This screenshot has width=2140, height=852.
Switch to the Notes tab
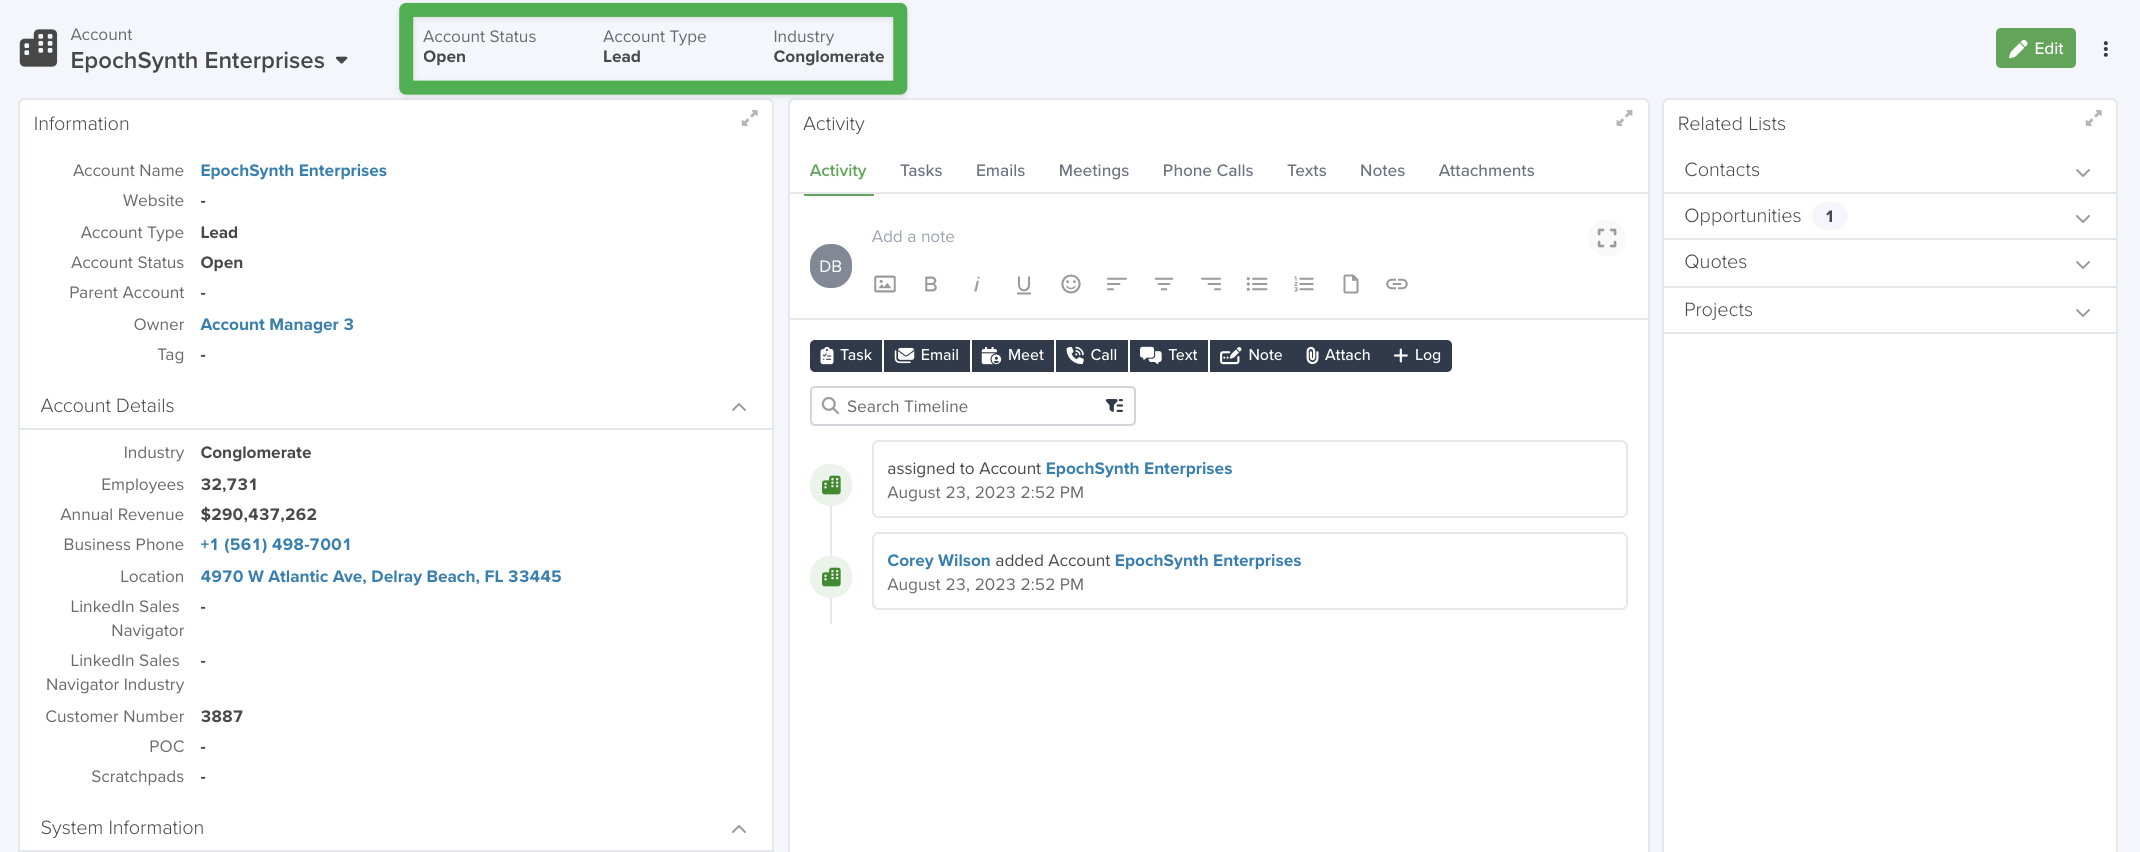(1382, 171)
